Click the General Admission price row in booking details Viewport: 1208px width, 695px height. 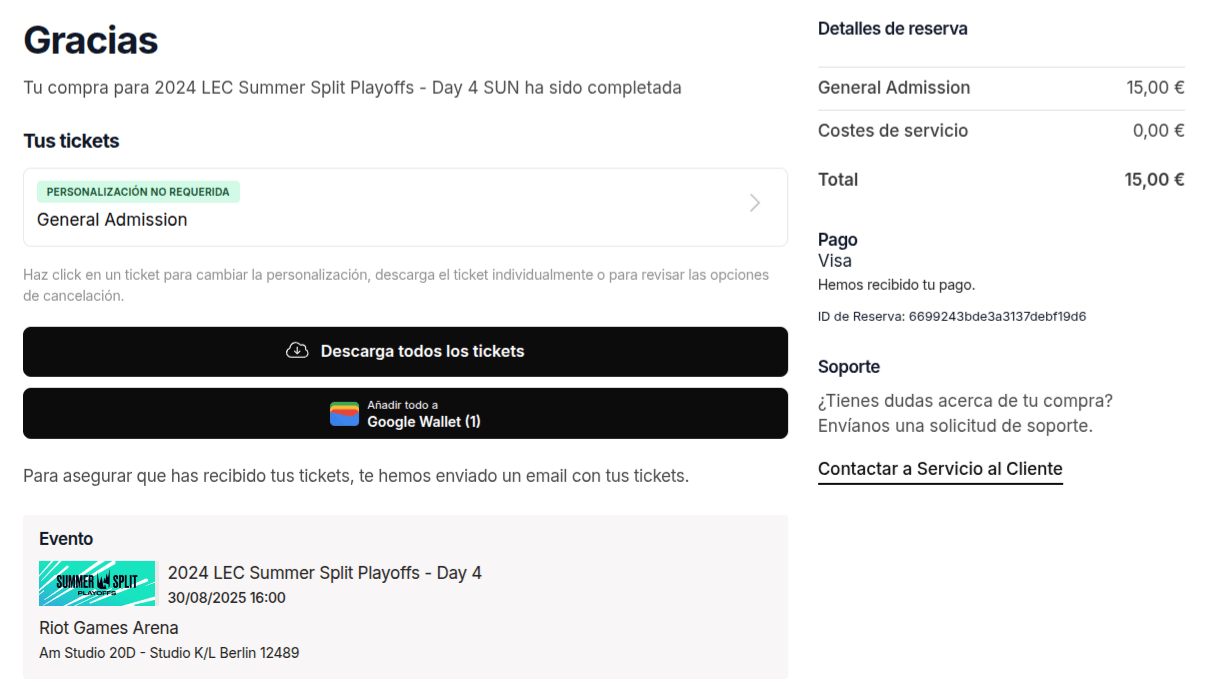(1001, 88)
